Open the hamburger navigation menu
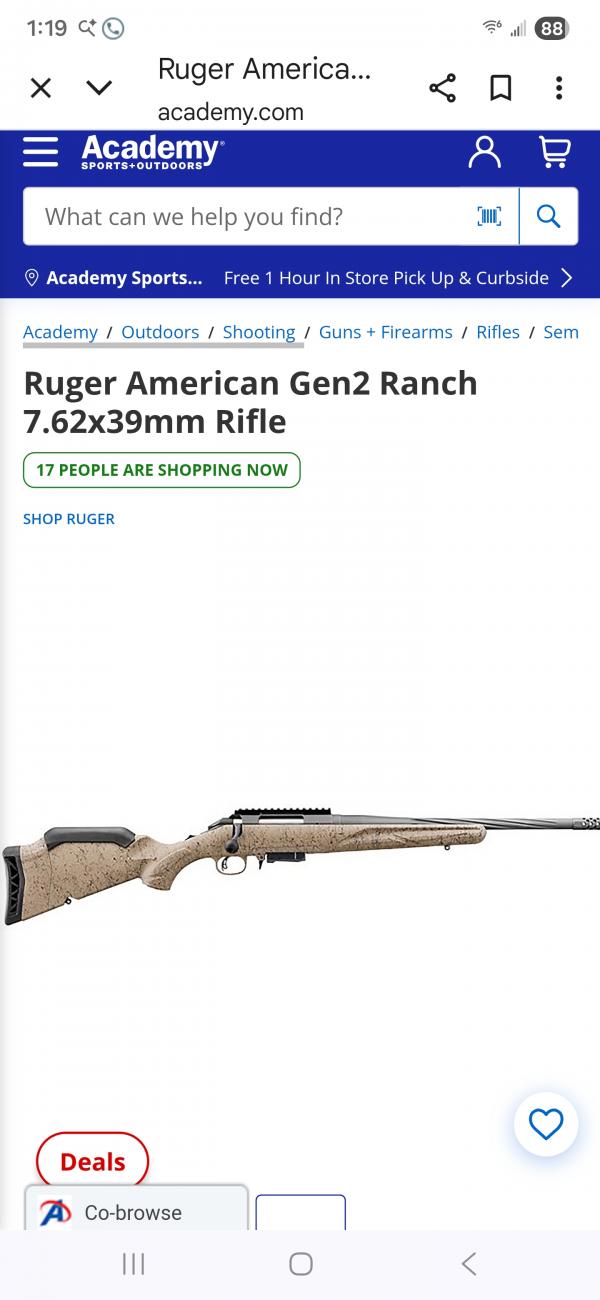This screenshot has height=1300, width=600. [40, 152]
